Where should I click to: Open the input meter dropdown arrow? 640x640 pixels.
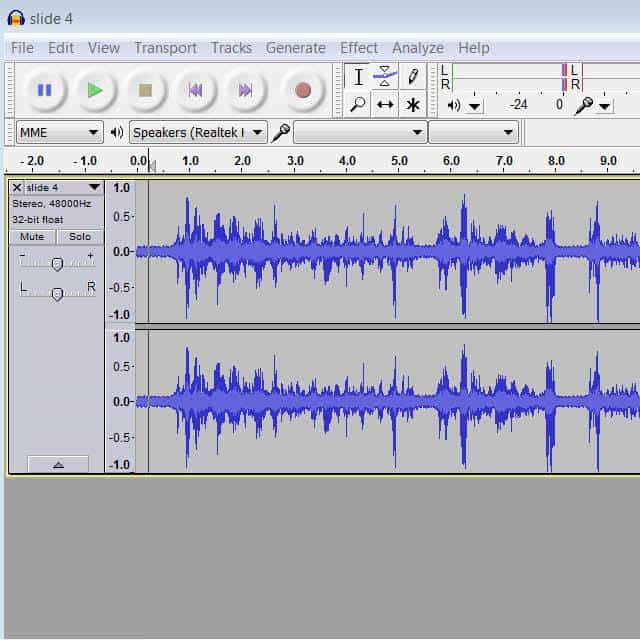tap(604, 107)
